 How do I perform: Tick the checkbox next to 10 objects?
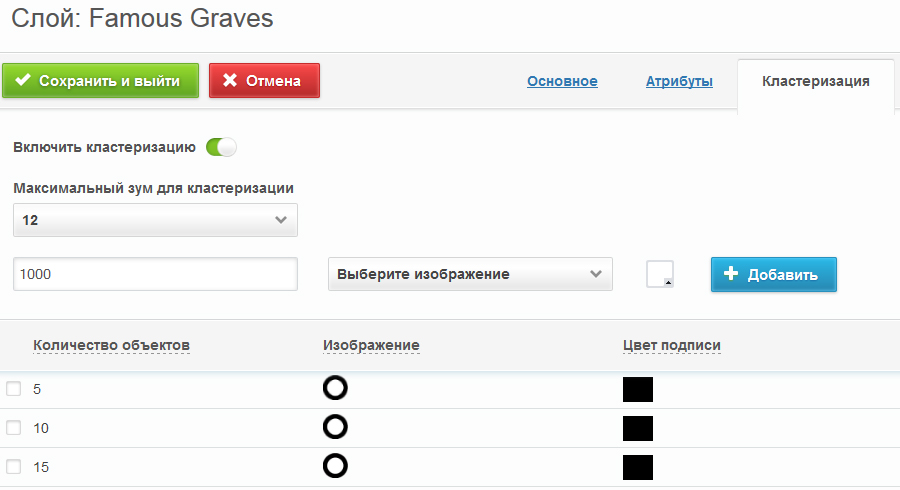point(14,428)
